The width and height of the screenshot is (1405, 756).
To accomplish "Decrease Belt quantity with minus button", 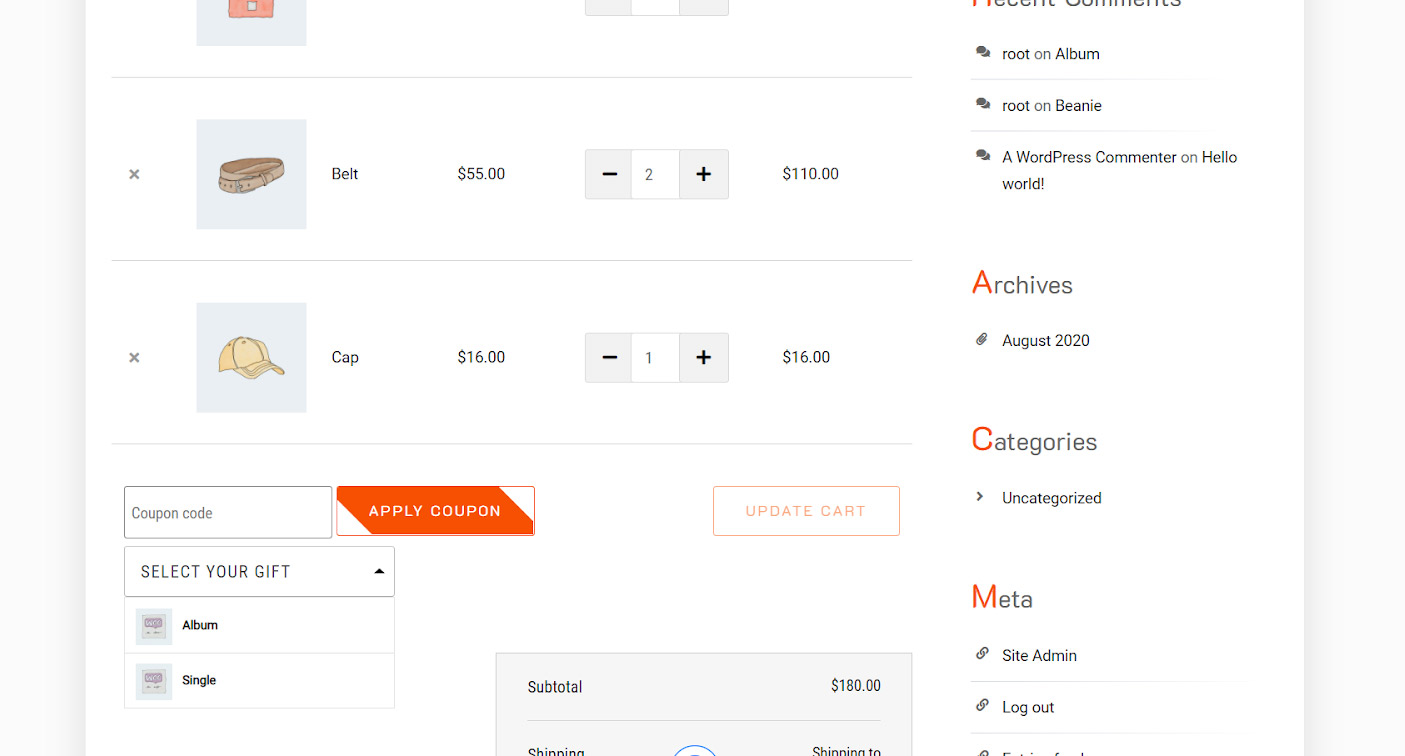I will click(x=608, y=174).
